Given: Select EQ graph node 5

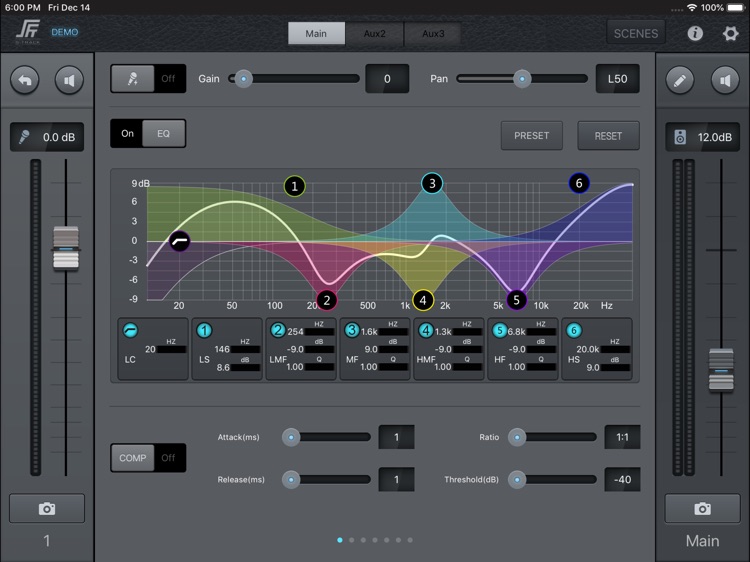Looking at the screenshot, I should (x=516, y=300).
